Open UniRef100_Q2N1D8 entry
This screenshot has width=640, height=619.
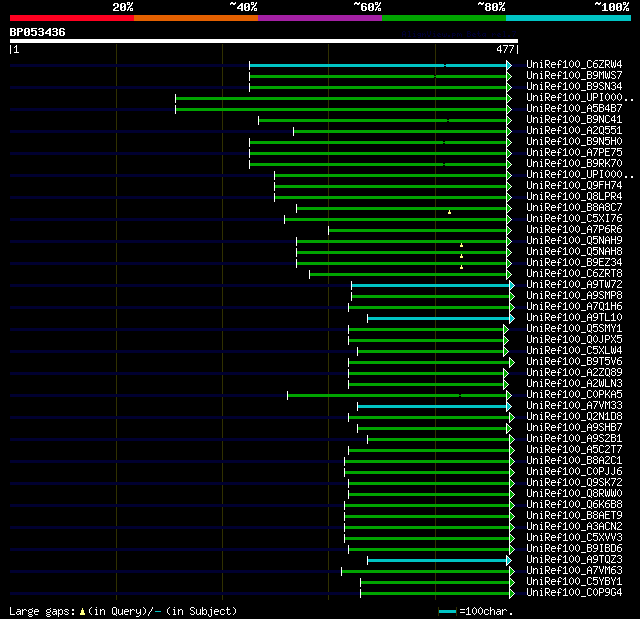pyautogui.click(x=574, y=417)
